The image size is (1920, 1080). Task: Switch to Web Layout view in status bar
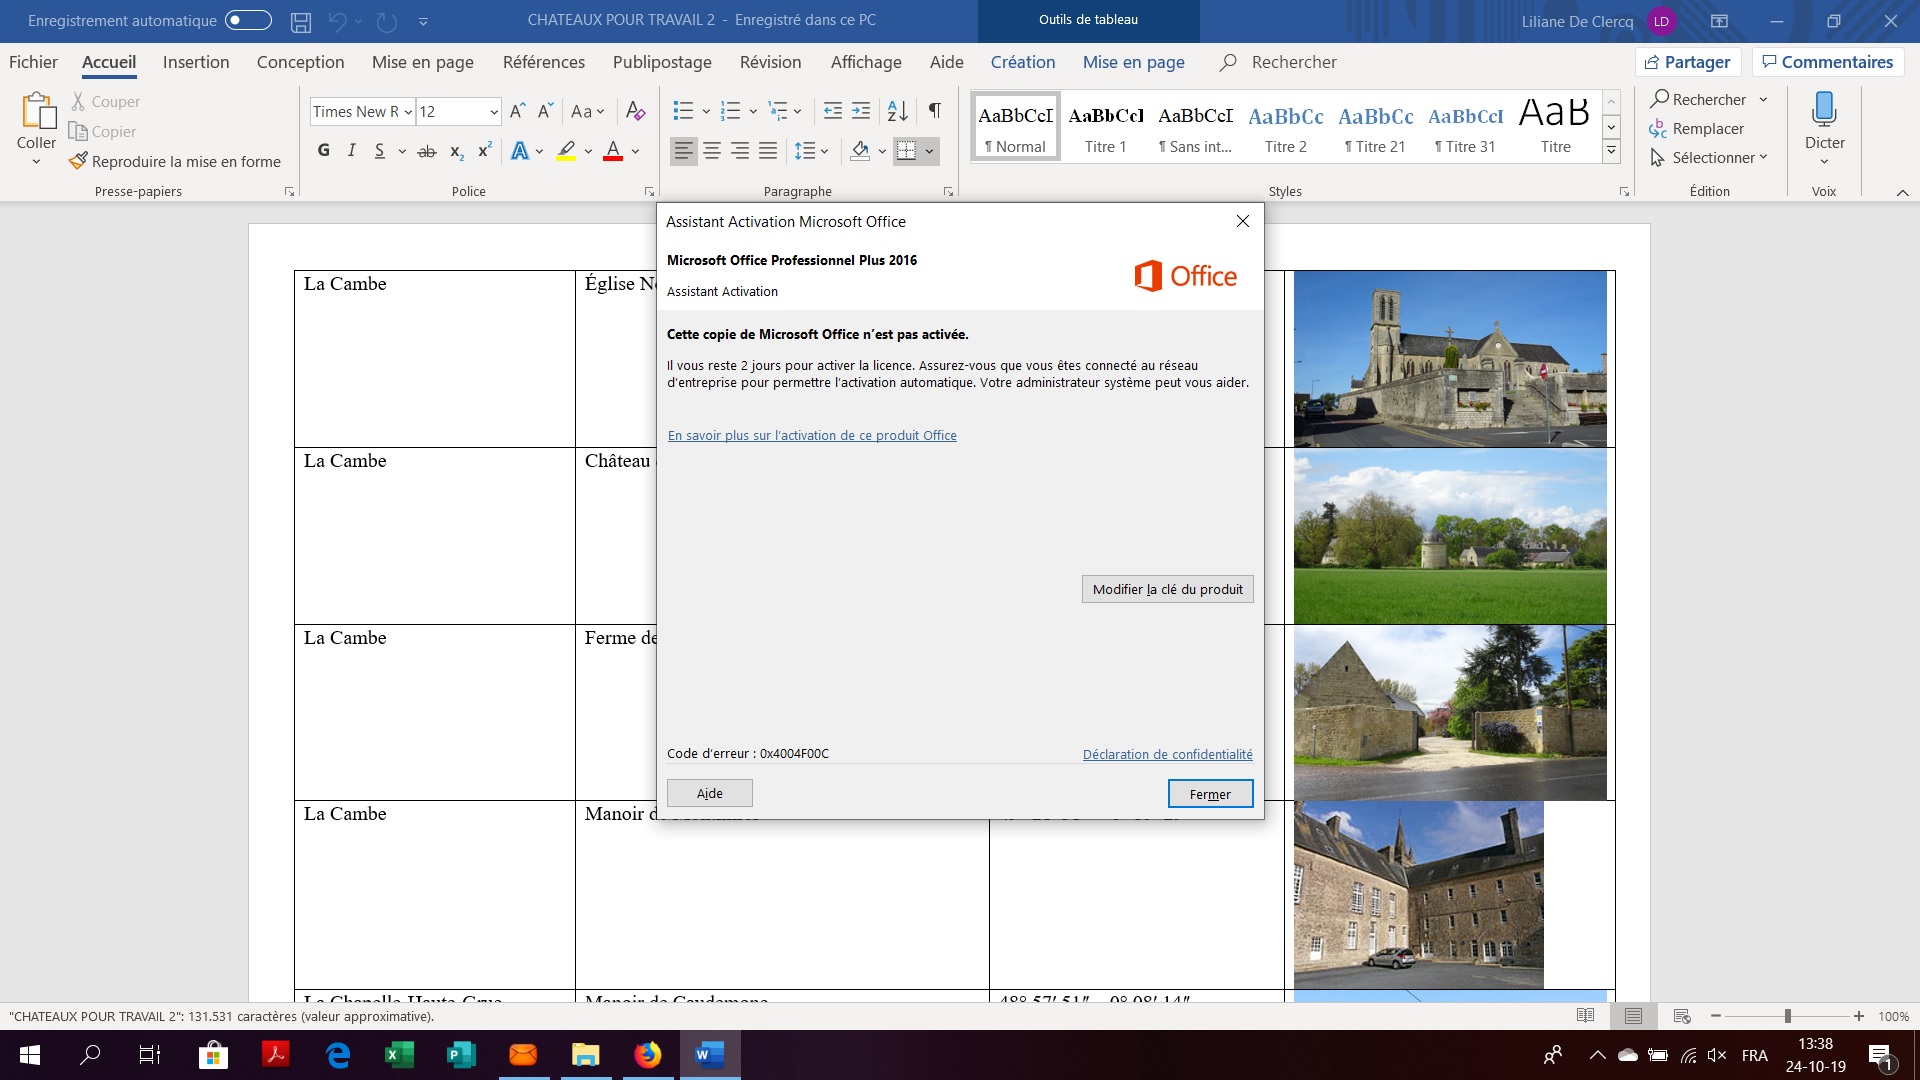1682,1016
